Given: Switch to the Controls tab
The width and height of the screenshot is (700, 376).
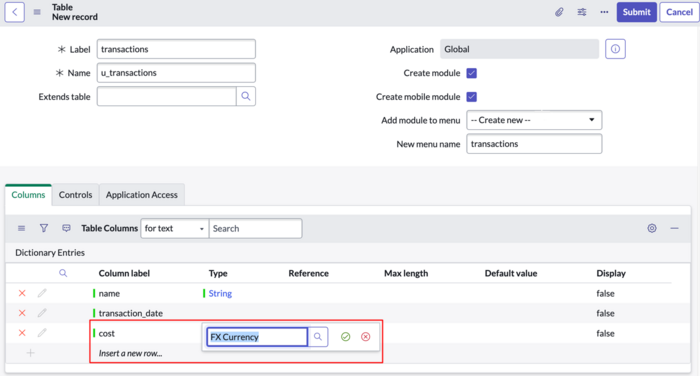Looking at the screenshot, I should [75, 195].
